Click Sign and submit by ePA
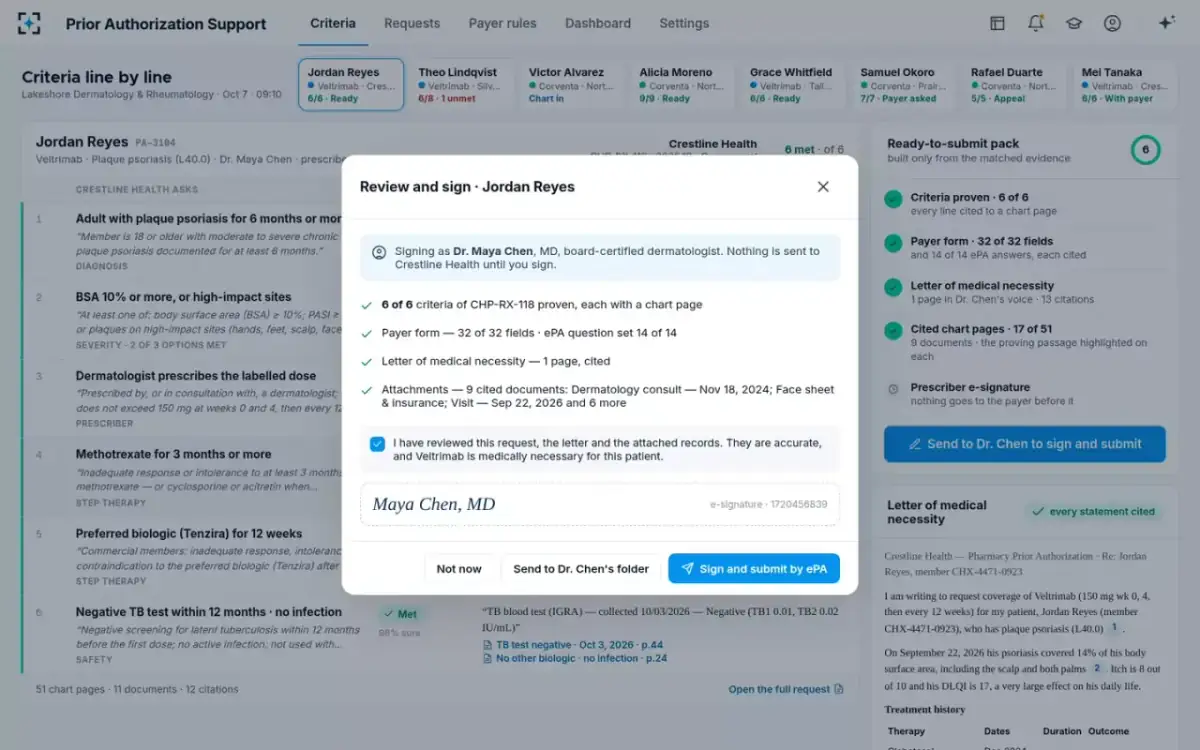Screen dimensions: 1200x750 tap(754, 569)
